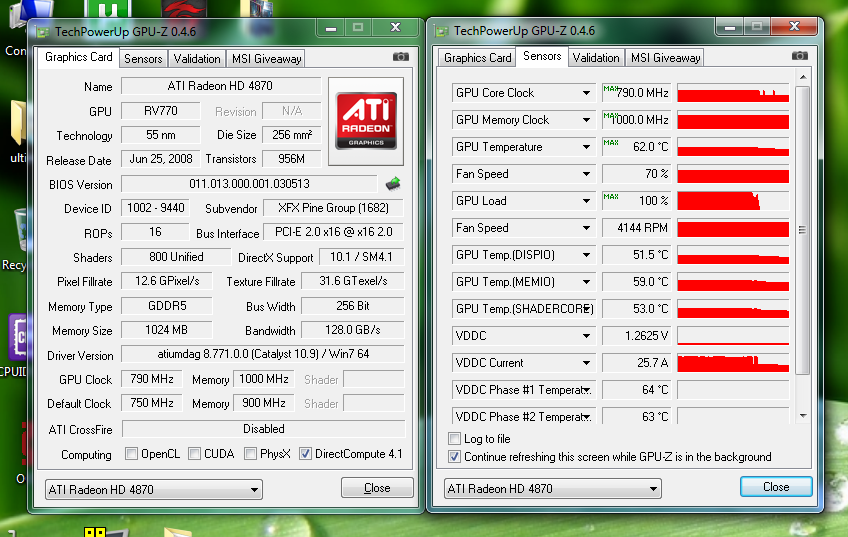Uncheck Continue refreshing in background option

tap(456, 457)
